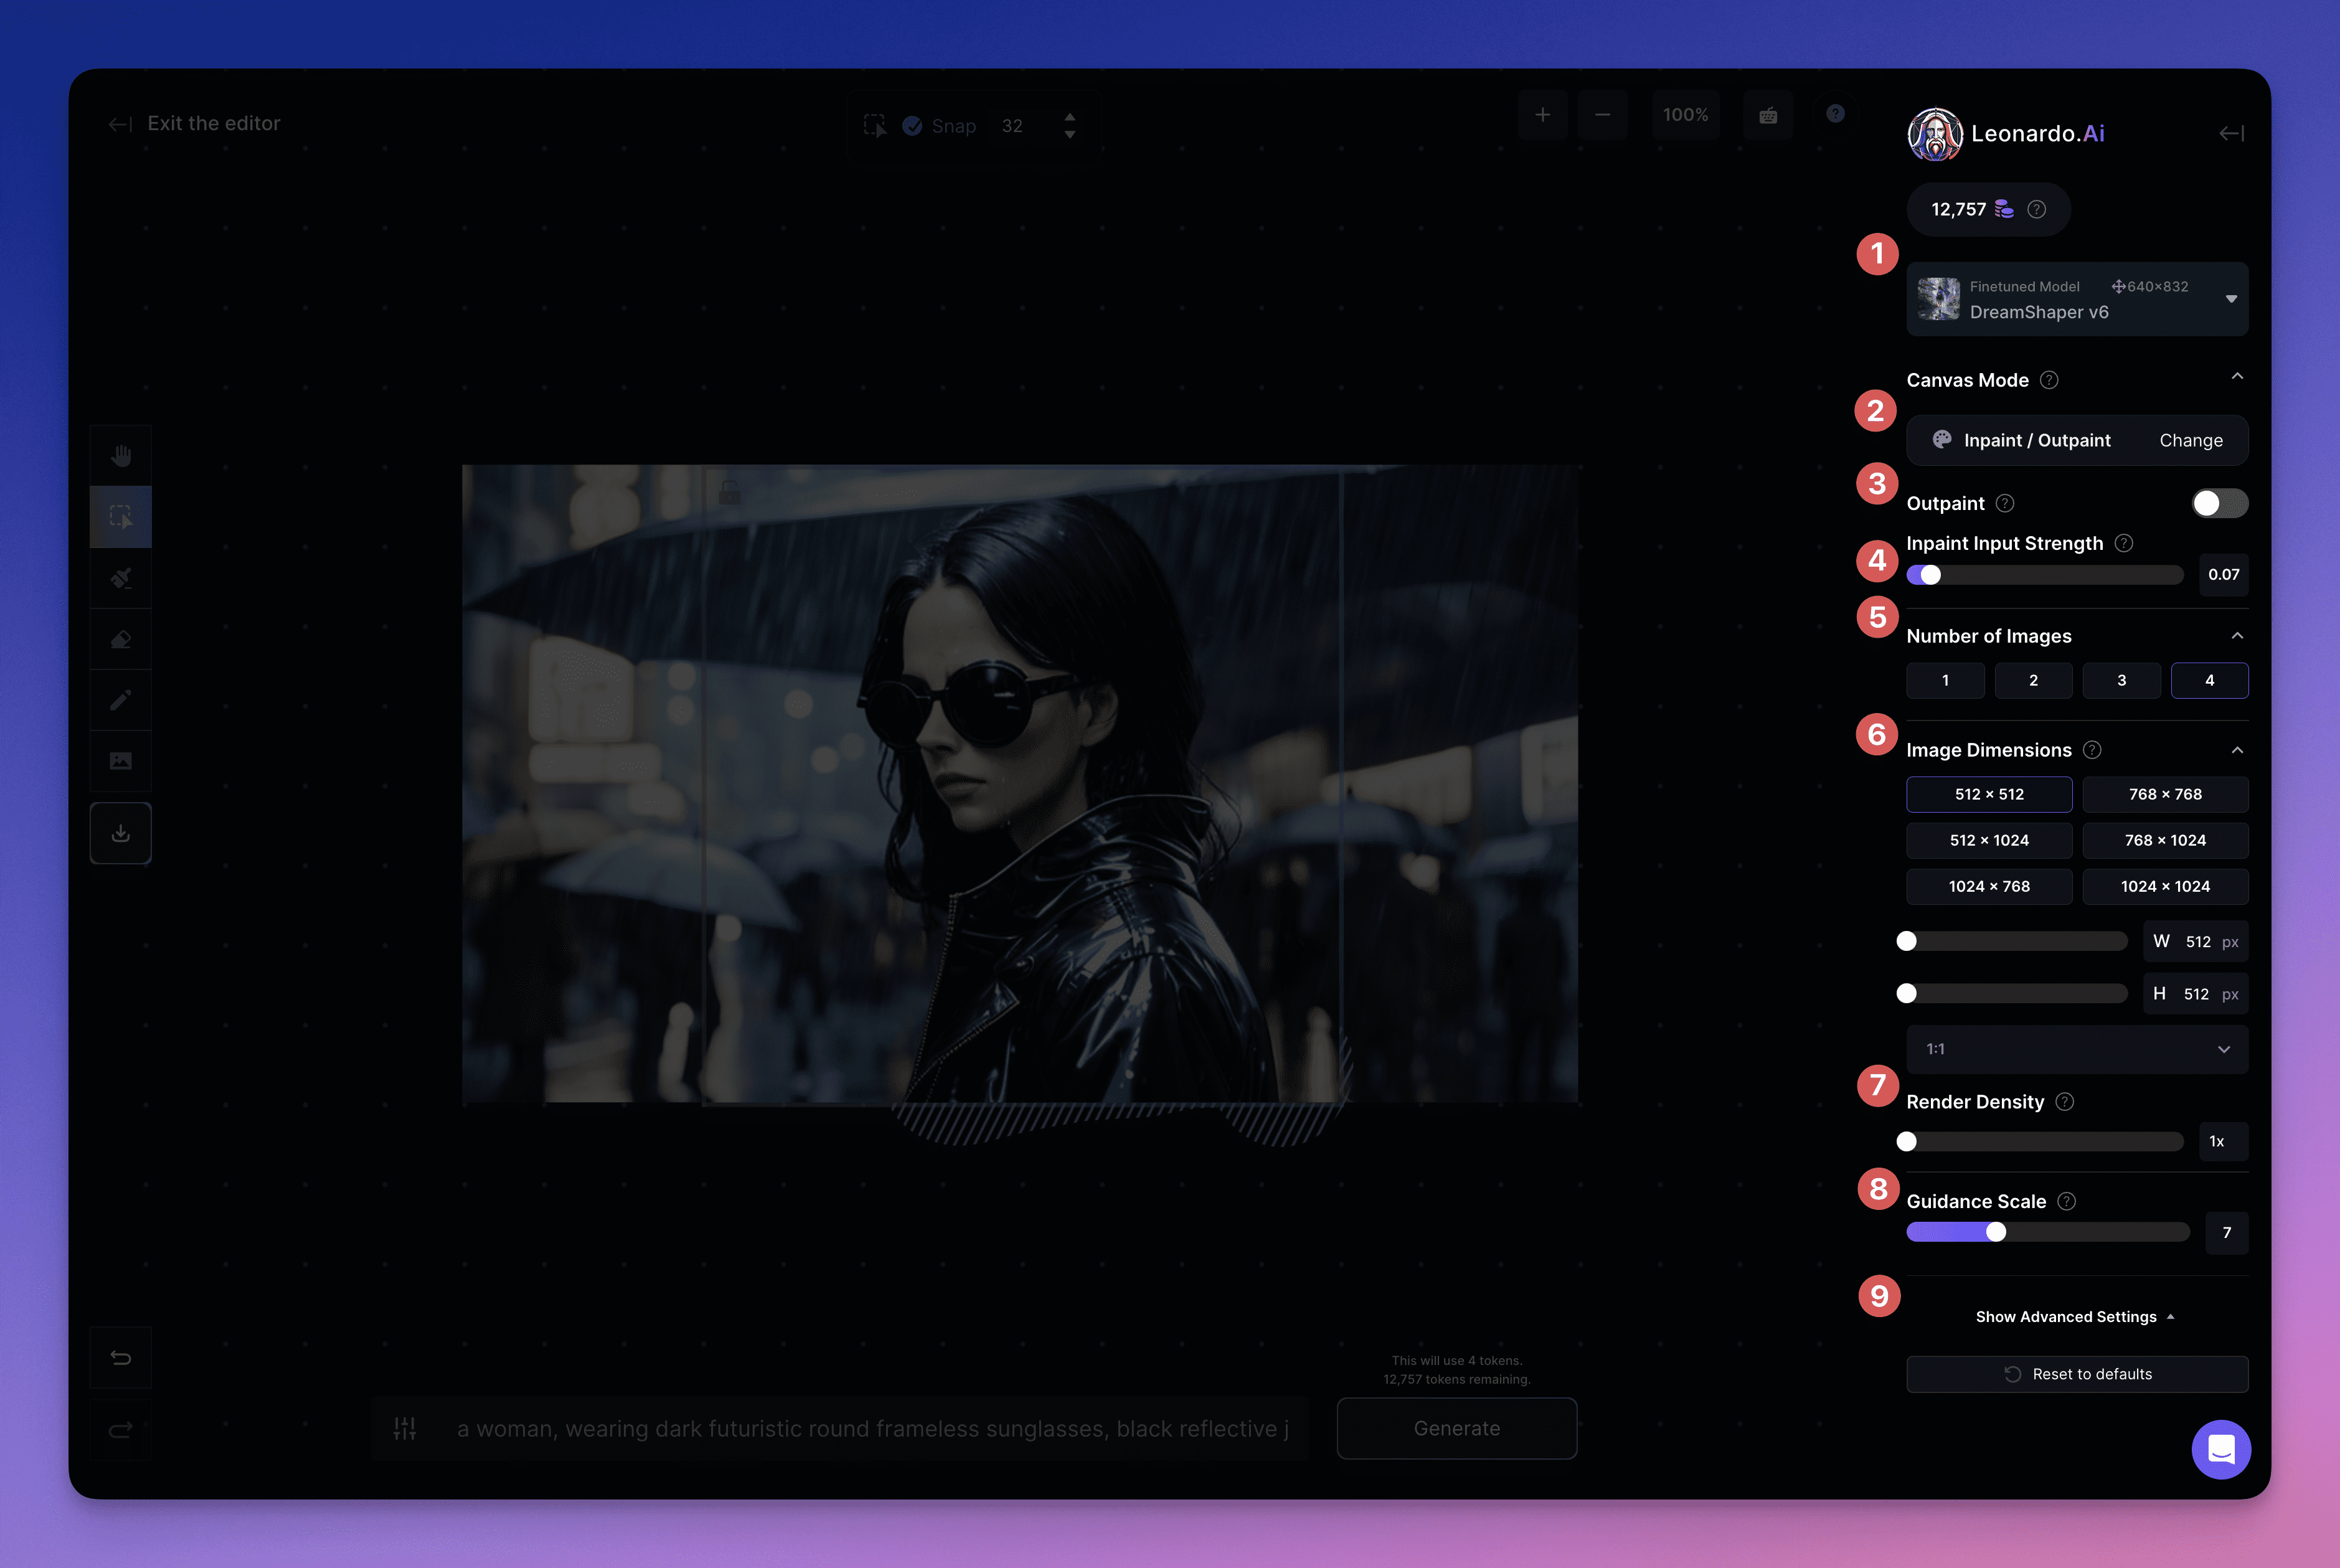Viewport: 2340px width, 1568px height.
Task: Select the Eraser tool
Action: pyautogui.click(x=121, y=639)
